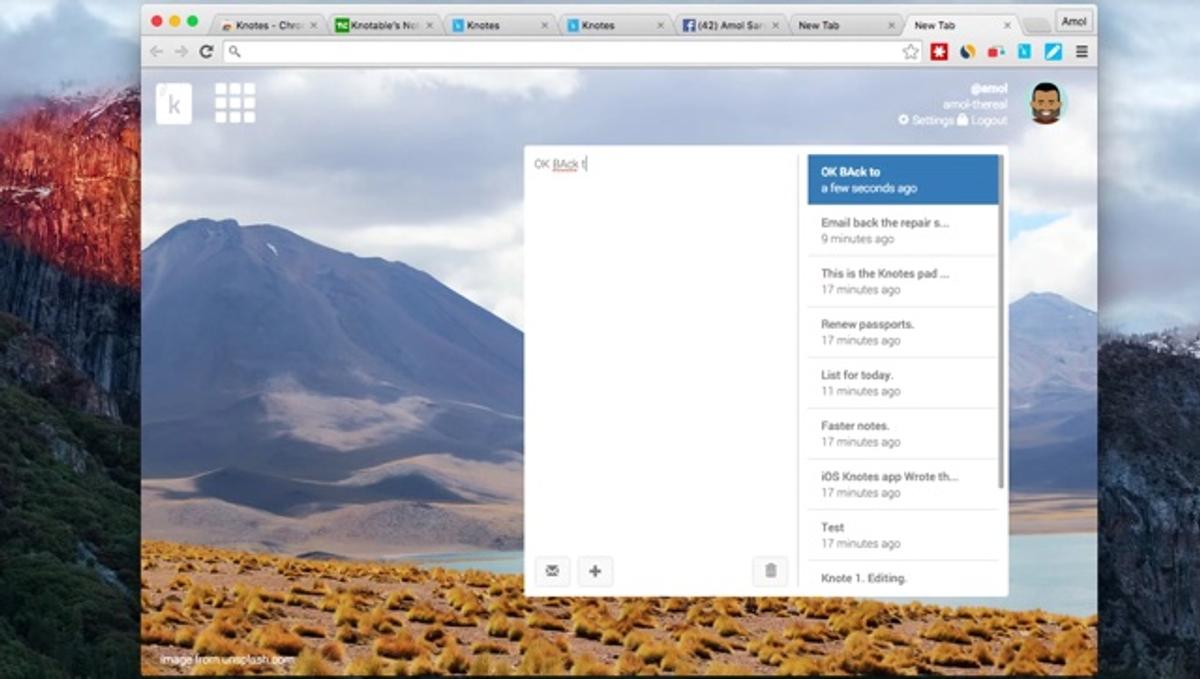Delete note using trash icon

[770, 571]
